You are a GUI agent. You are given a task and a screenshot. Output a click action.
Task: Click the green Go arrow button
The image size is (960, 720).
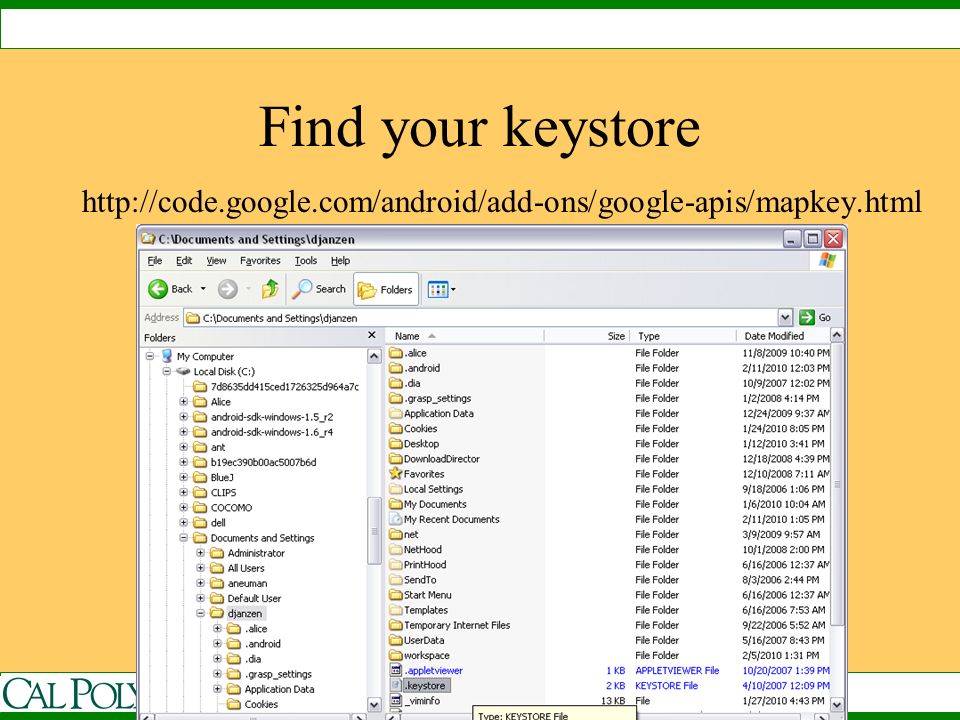(x=807, y=317)
